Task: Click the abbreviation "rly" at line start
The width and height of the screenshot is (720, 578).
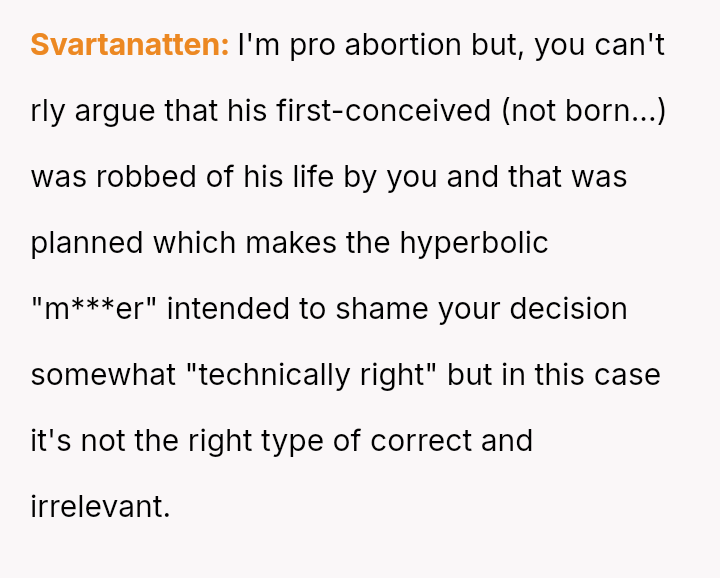Action: coord(47,111)
